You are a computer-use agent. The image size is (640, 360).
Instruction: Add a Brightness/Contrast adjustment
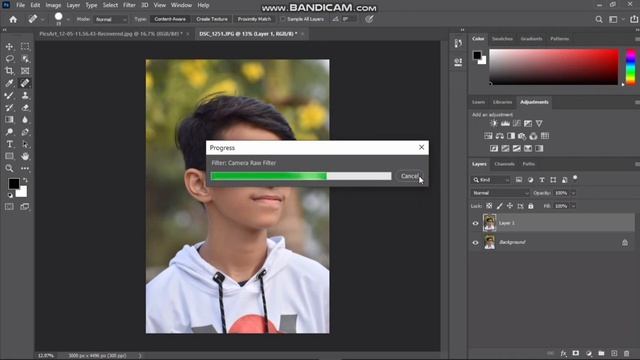tap(494, 123)
